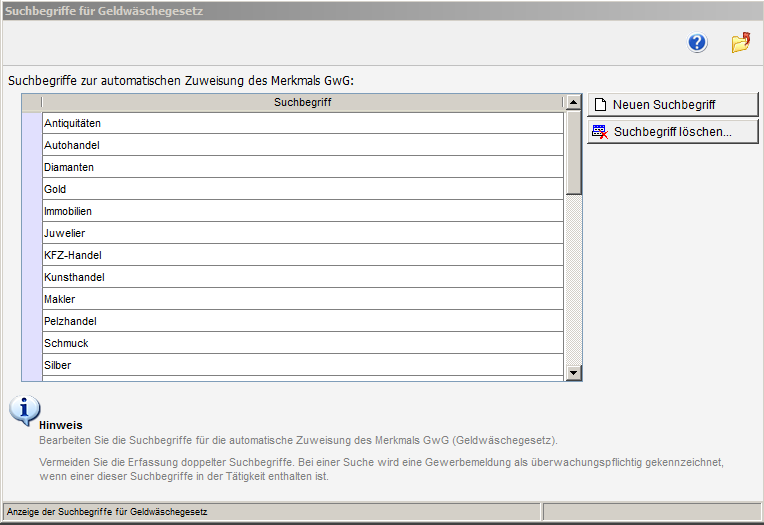
Task: Select the Diamanten entry
Action: pos(302,167)
